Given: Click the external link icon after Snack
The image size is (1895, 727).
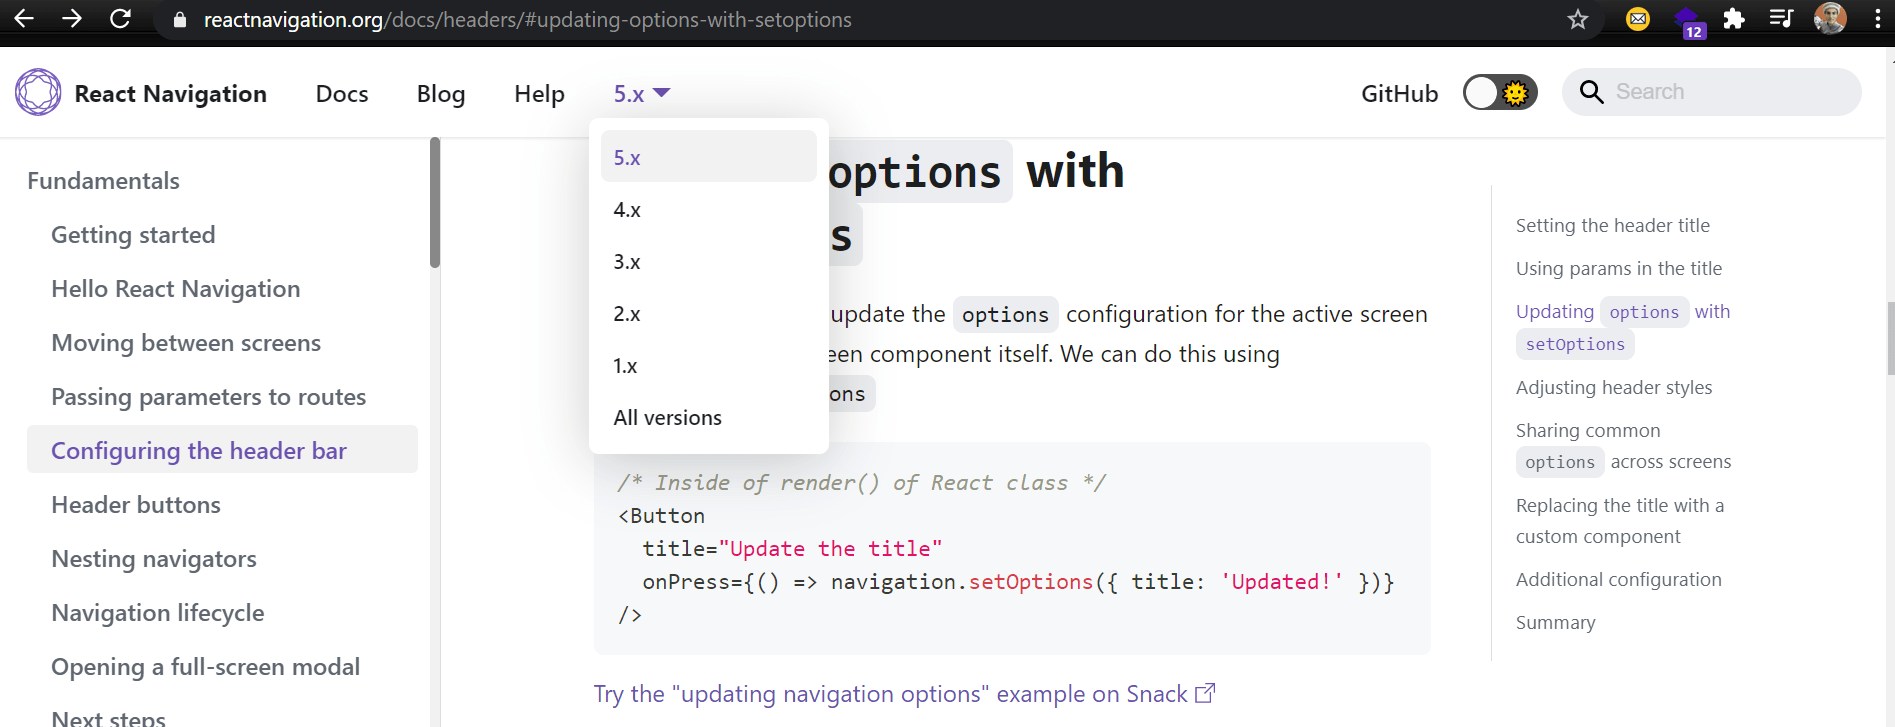Looking at the screenshot, I should pos(1205,693).
